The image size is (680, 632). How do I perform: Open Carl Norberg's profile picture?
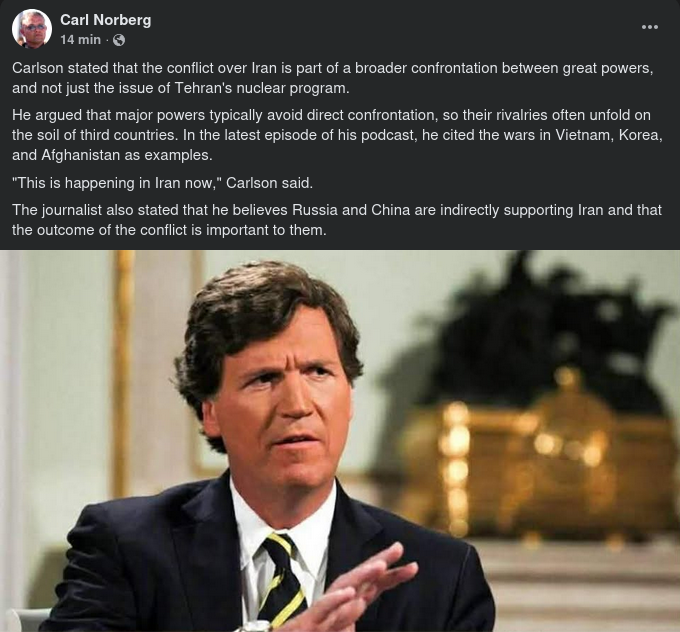tap(32, 29)
